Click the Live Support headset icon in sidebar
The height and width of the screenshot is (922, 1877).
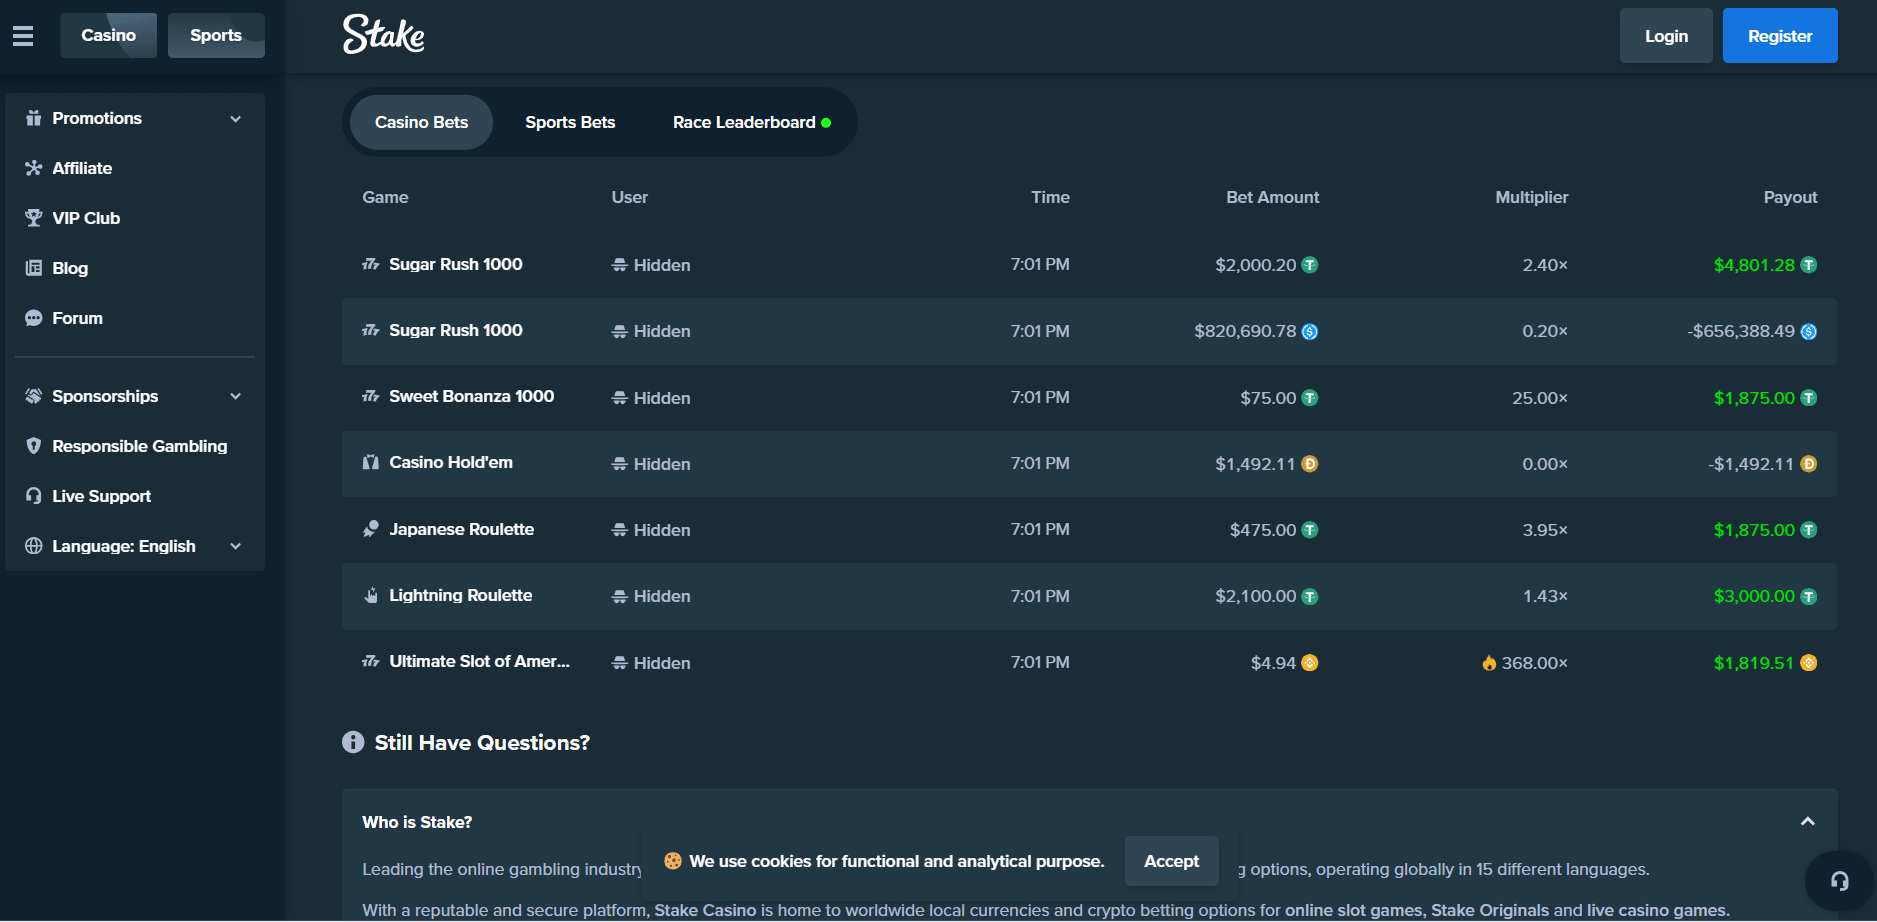34,496
